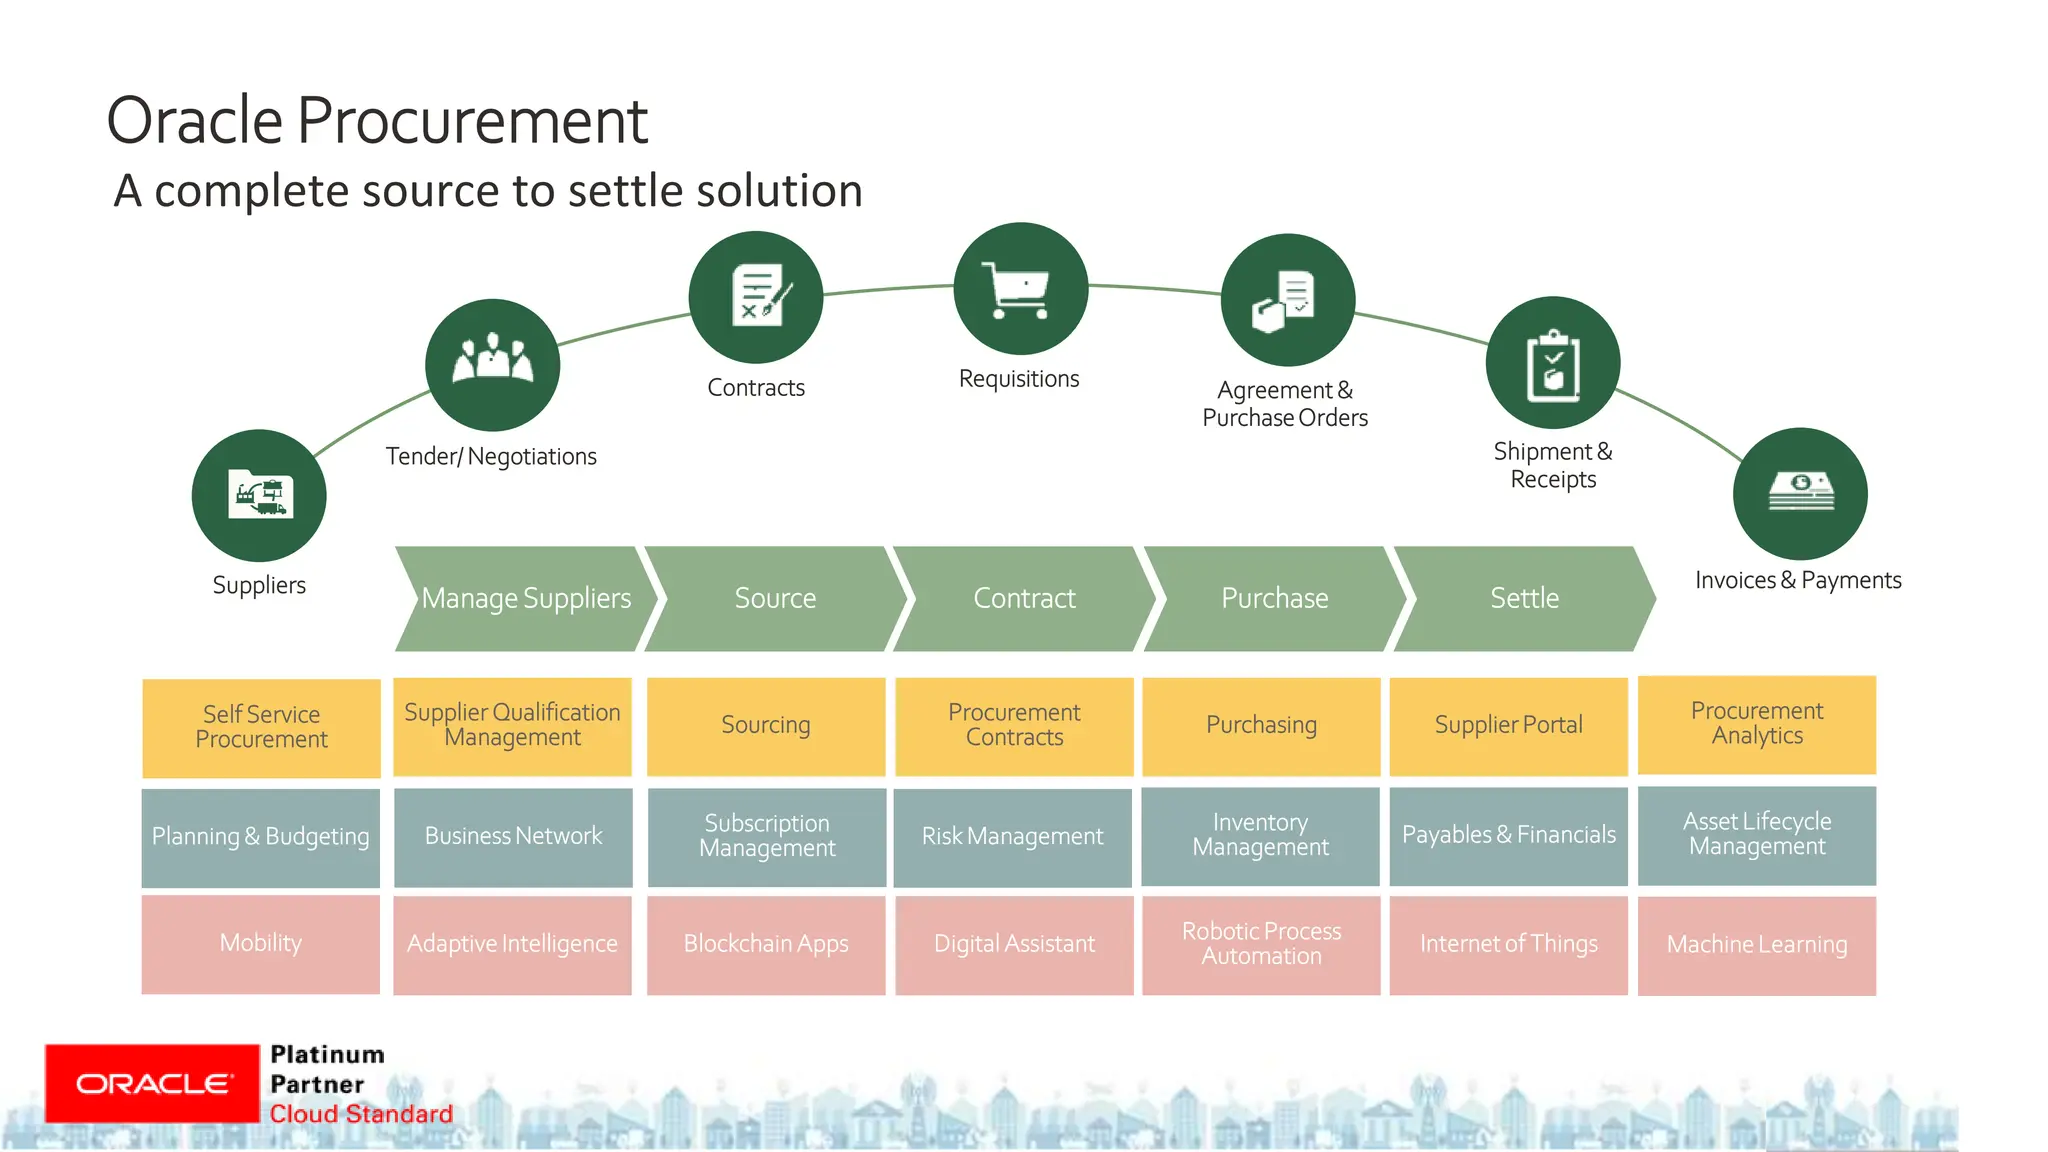This screenshot has height=1152, width=2048.
Task: Click the red Oracle logo
Action: (152, 1084)
